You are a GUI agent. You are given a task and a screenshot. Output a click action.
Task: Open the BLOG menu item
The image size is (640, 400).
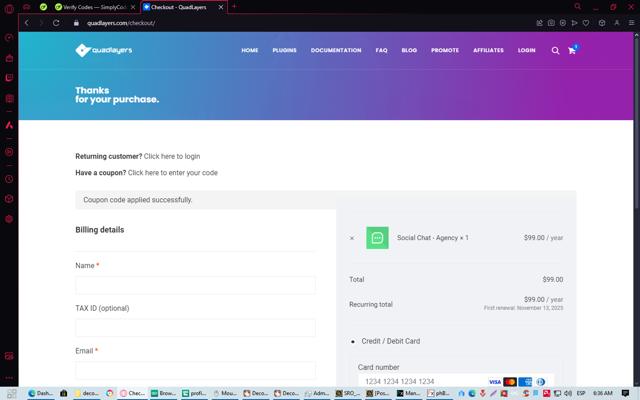point(409,50)
